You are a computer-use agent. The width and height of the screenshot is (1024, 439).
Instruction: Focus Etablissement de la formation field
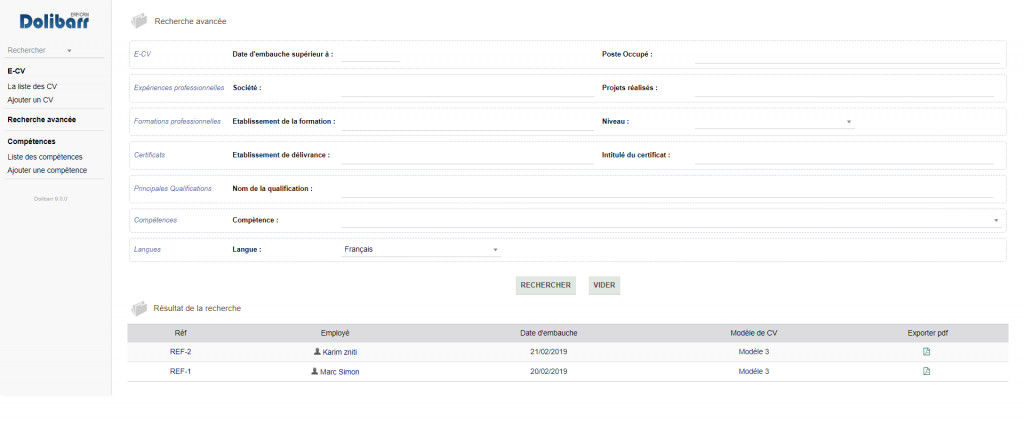click(x=467, y=123)
